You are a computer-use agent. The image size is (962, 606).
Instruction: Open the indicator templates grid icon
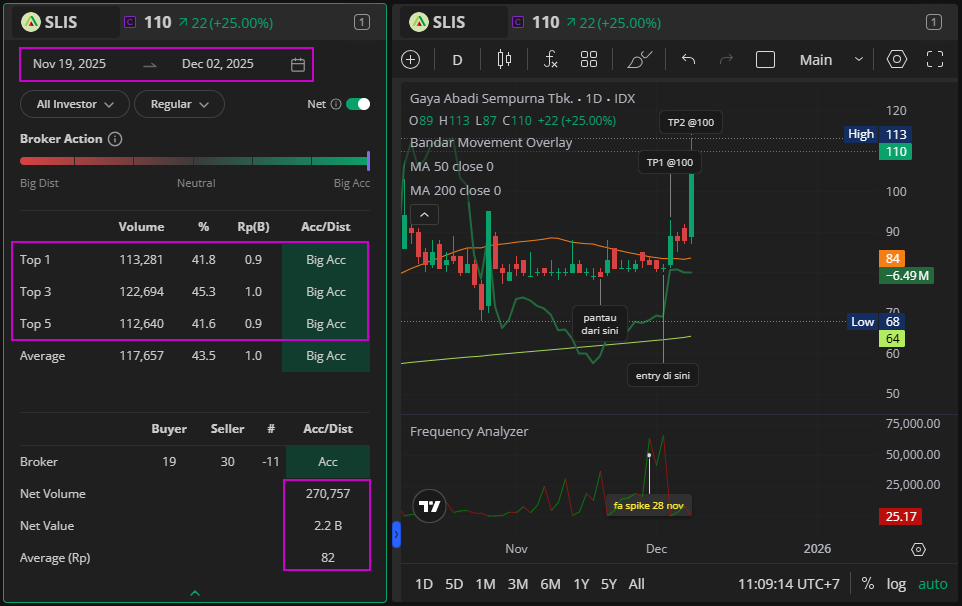pyautogui.click(x=589, y=60)
